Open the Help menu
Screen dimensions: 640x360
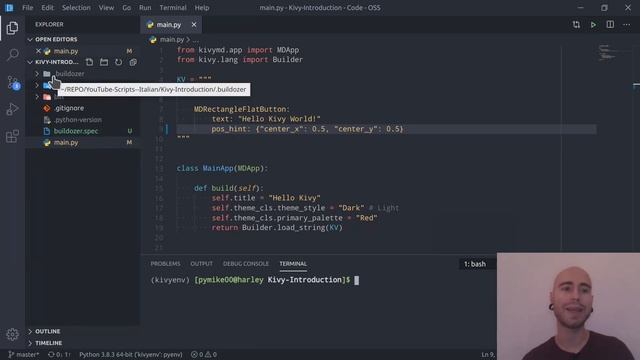point(202,8)
